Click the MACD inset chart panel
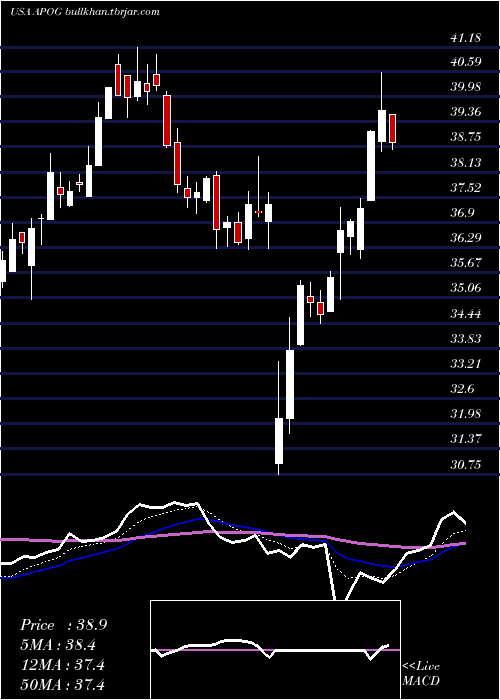The height and width of the screenshot is (700, 500). click(x=275, y=650)
